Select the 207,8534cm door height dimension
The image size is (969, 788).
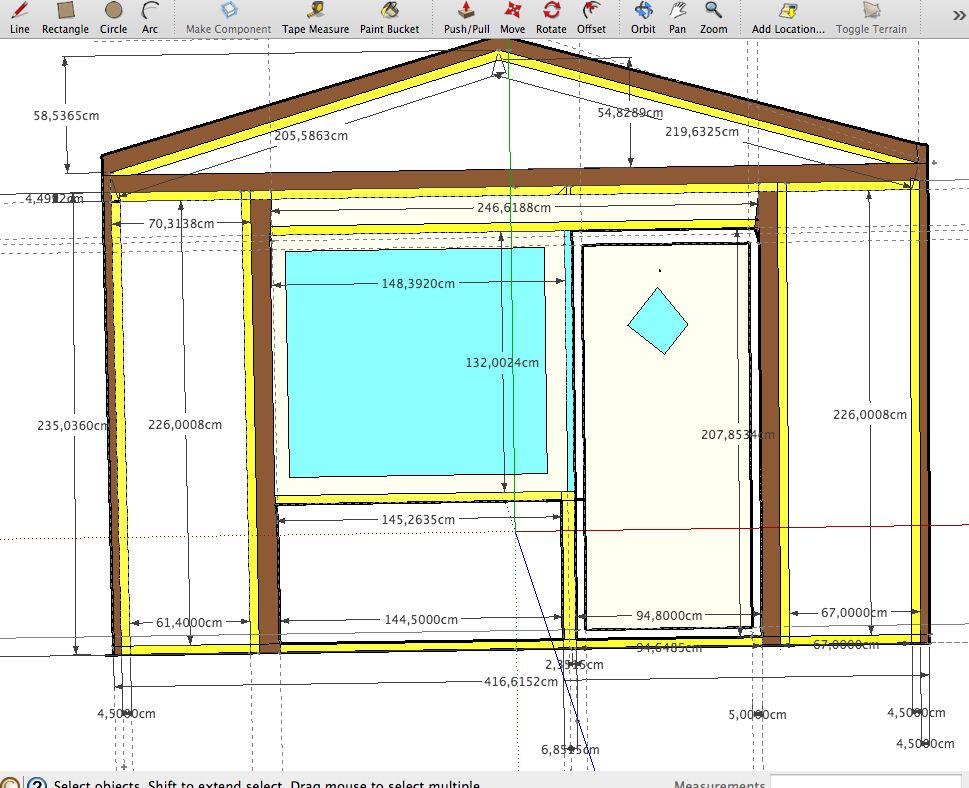pyautogui.click(x=737, y=434)
